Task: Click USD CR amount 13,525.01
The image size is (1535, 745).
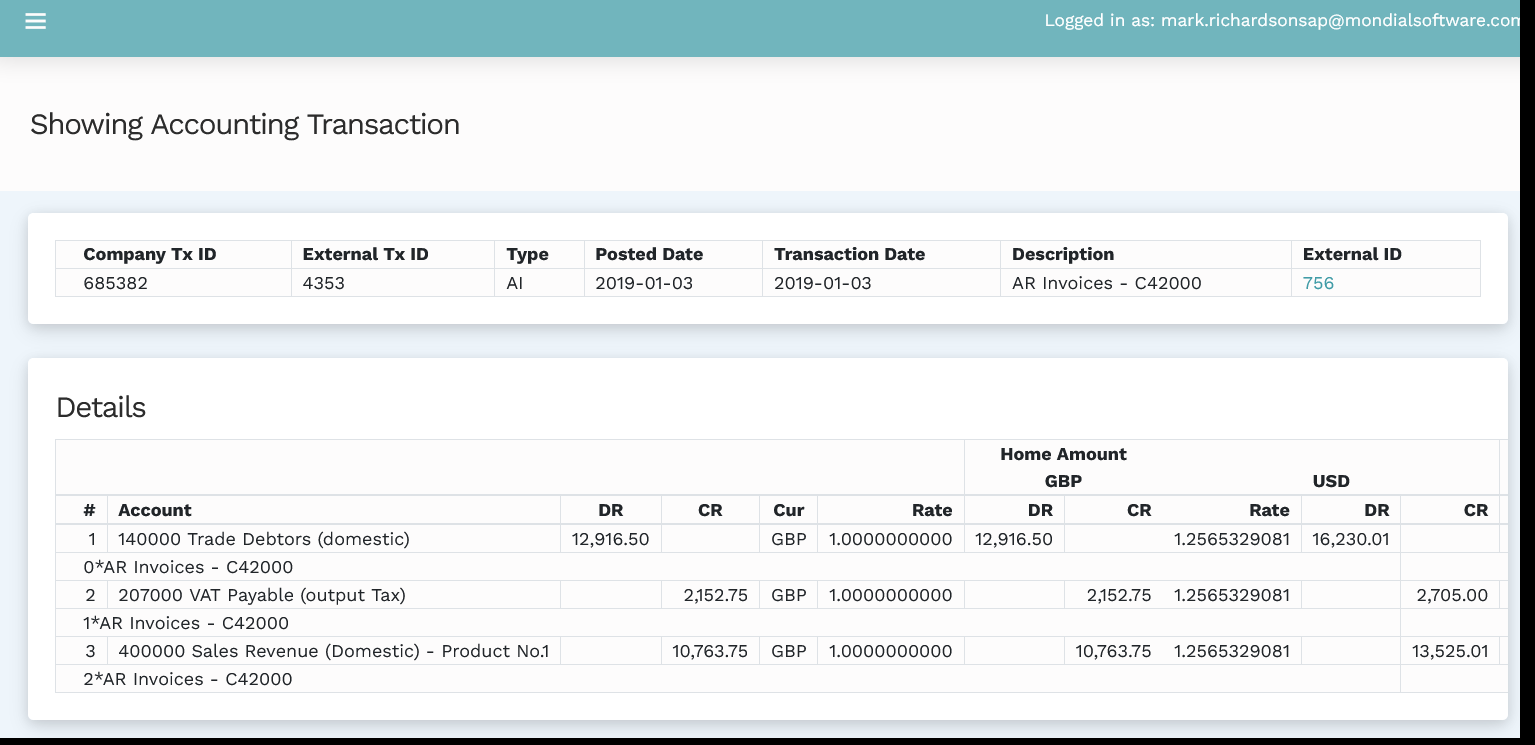Action: point(1450,651)
